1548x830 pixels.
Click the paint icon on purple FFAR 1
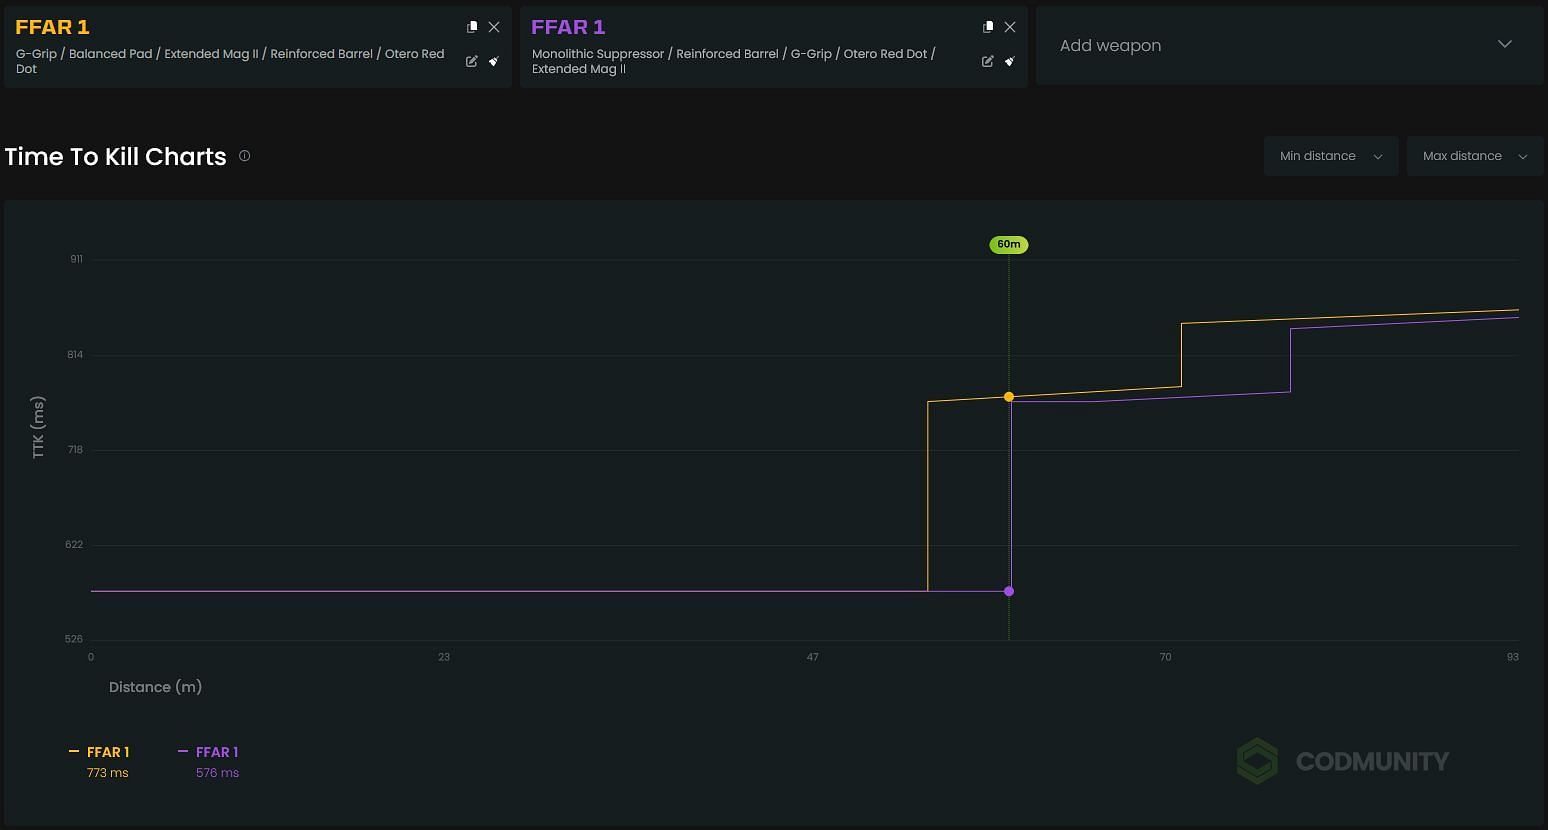[x=1010, y=61]
